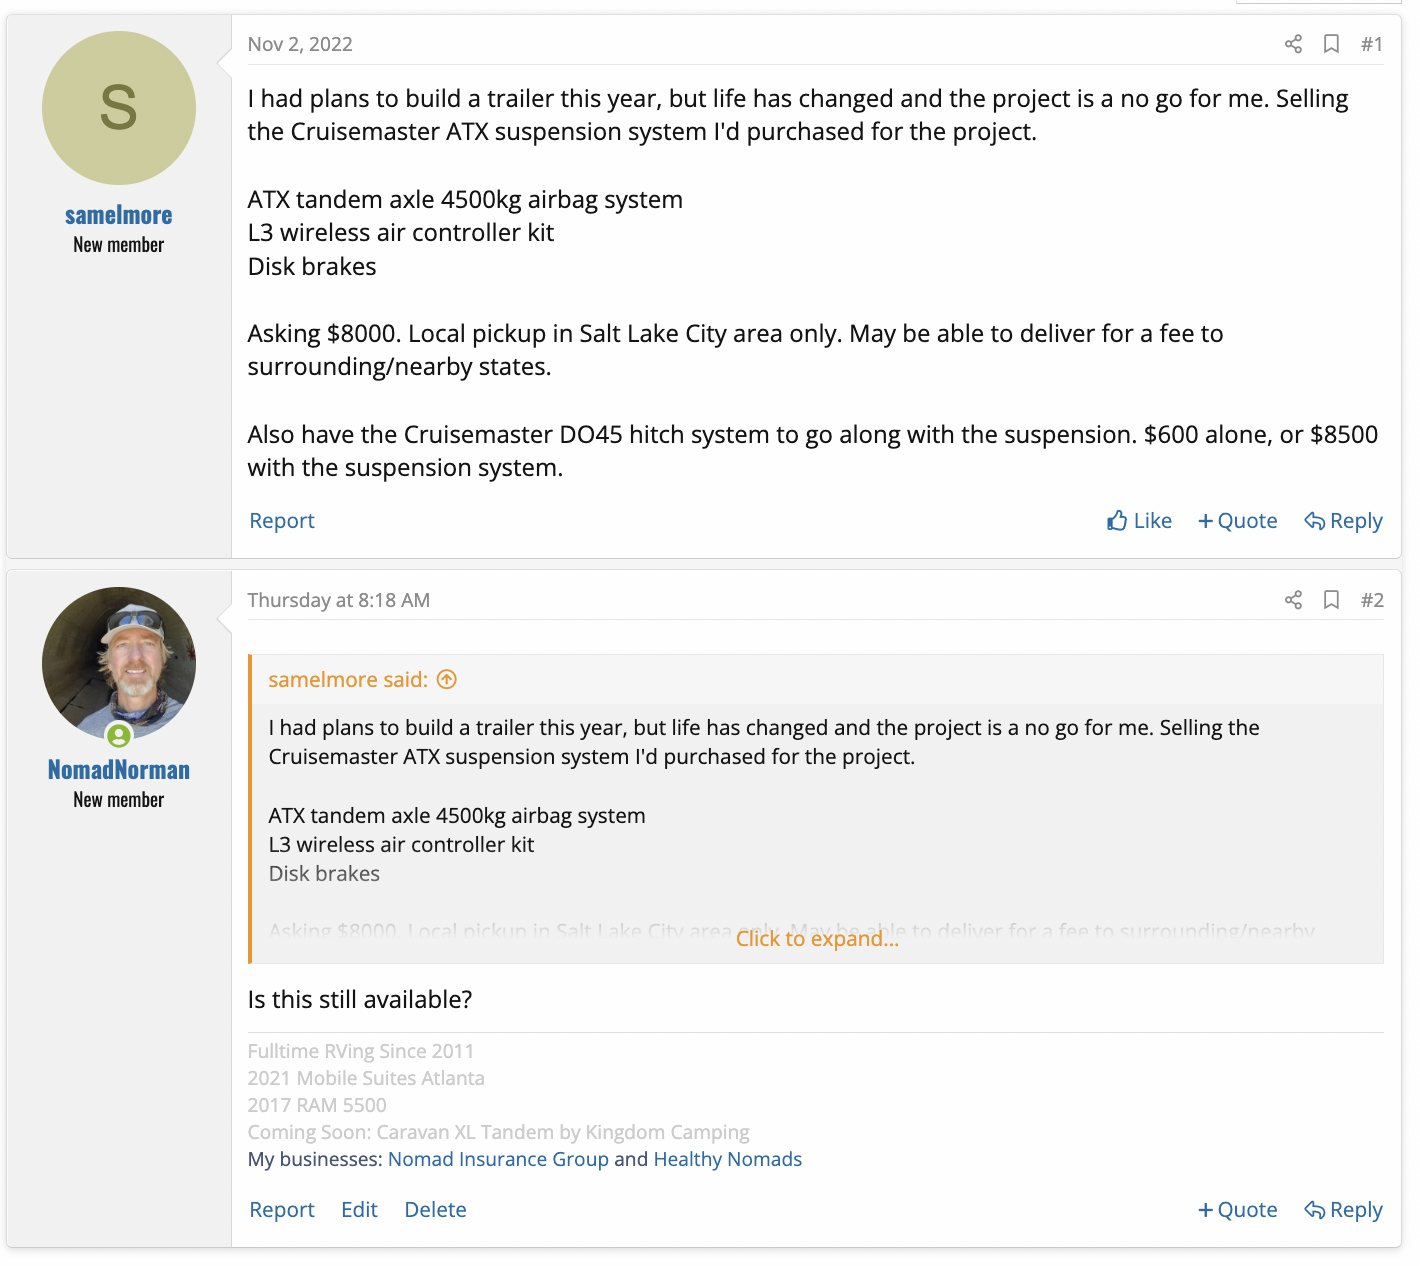This screenshot has height=1266, width=1420.
Task: Open Nomad Insurance Group link
Action: [498, 1159]
